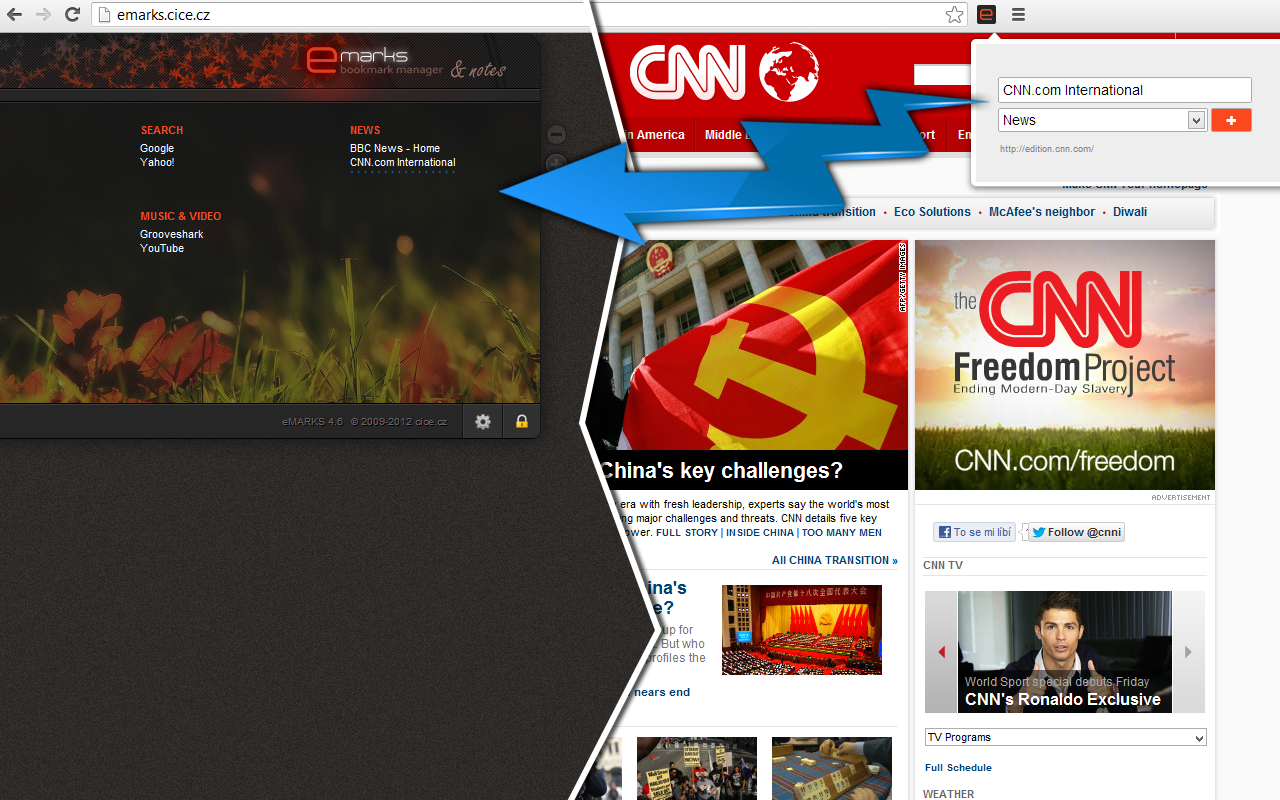The width and height of the screenshot is (1280, 800).
Task: Open the Google bookmark in eMarks
Action: pyautogui.click(x=157, y=148)
